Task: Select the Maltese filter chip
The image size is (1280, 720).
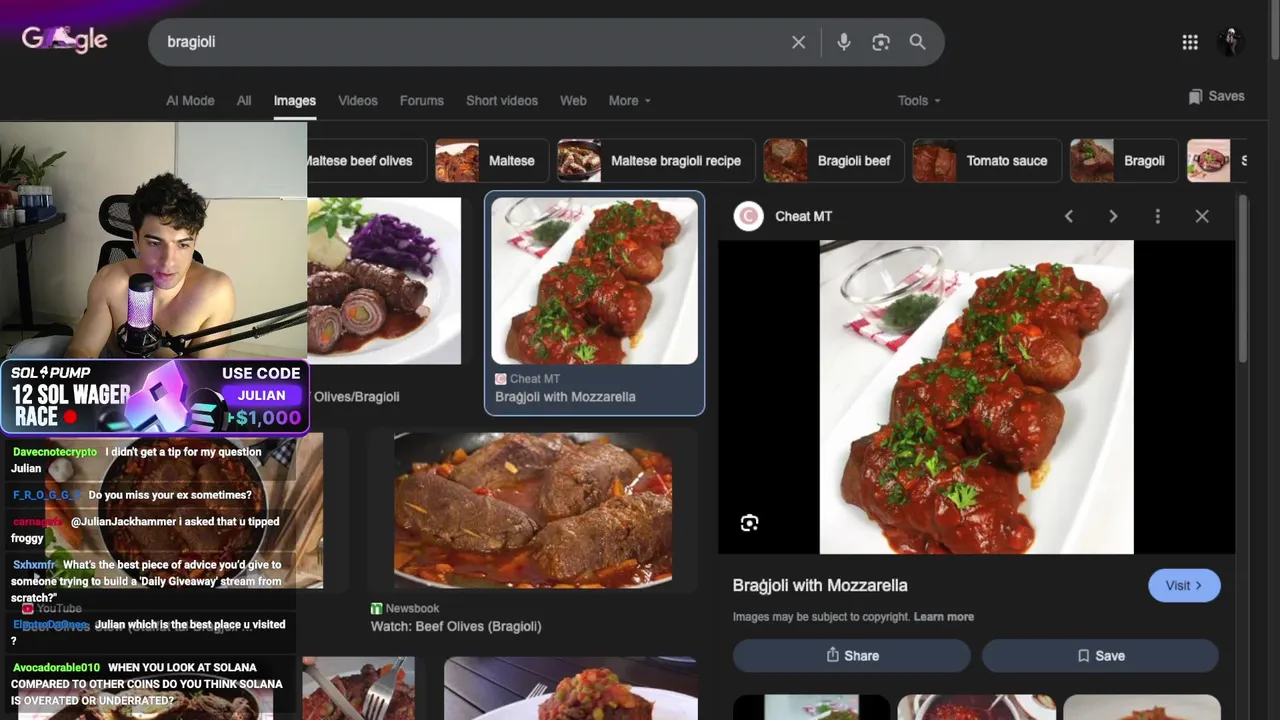Action: tap(491, 160)
